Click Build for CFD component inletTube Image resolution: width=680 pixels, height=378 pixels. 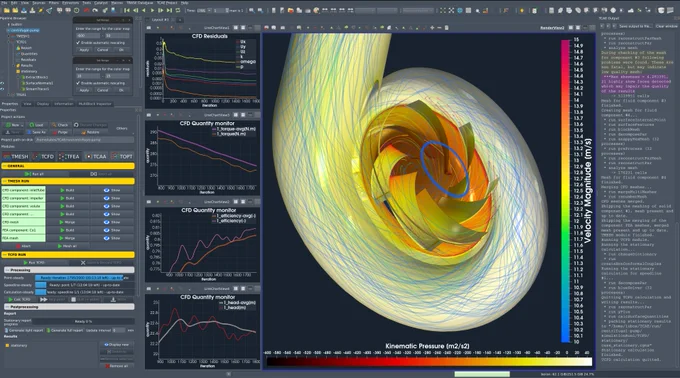click(67, 190)
